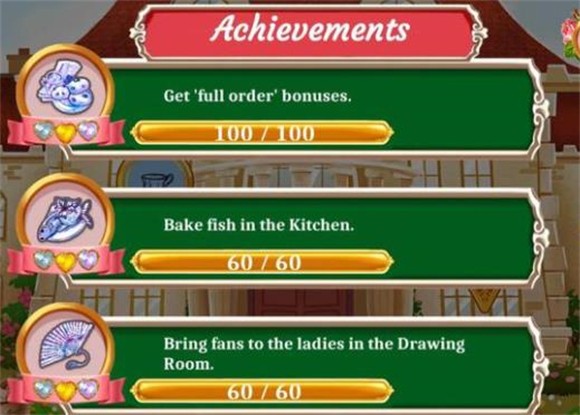Screen dimensions: 580x415
Task: Tap the hand fan achievement icon
Action: [x=65, y=346]
